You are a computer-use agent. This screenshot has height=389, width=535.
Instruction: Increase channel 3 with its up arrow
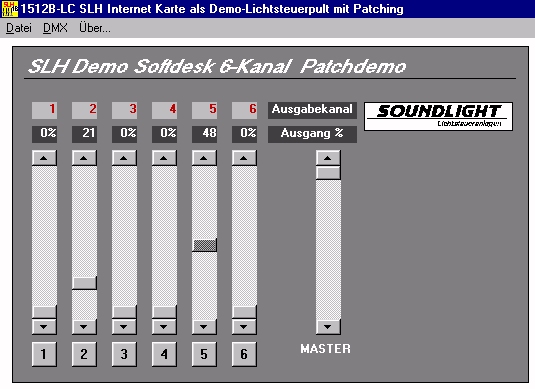pyautogui.click(x=124, y=158)
